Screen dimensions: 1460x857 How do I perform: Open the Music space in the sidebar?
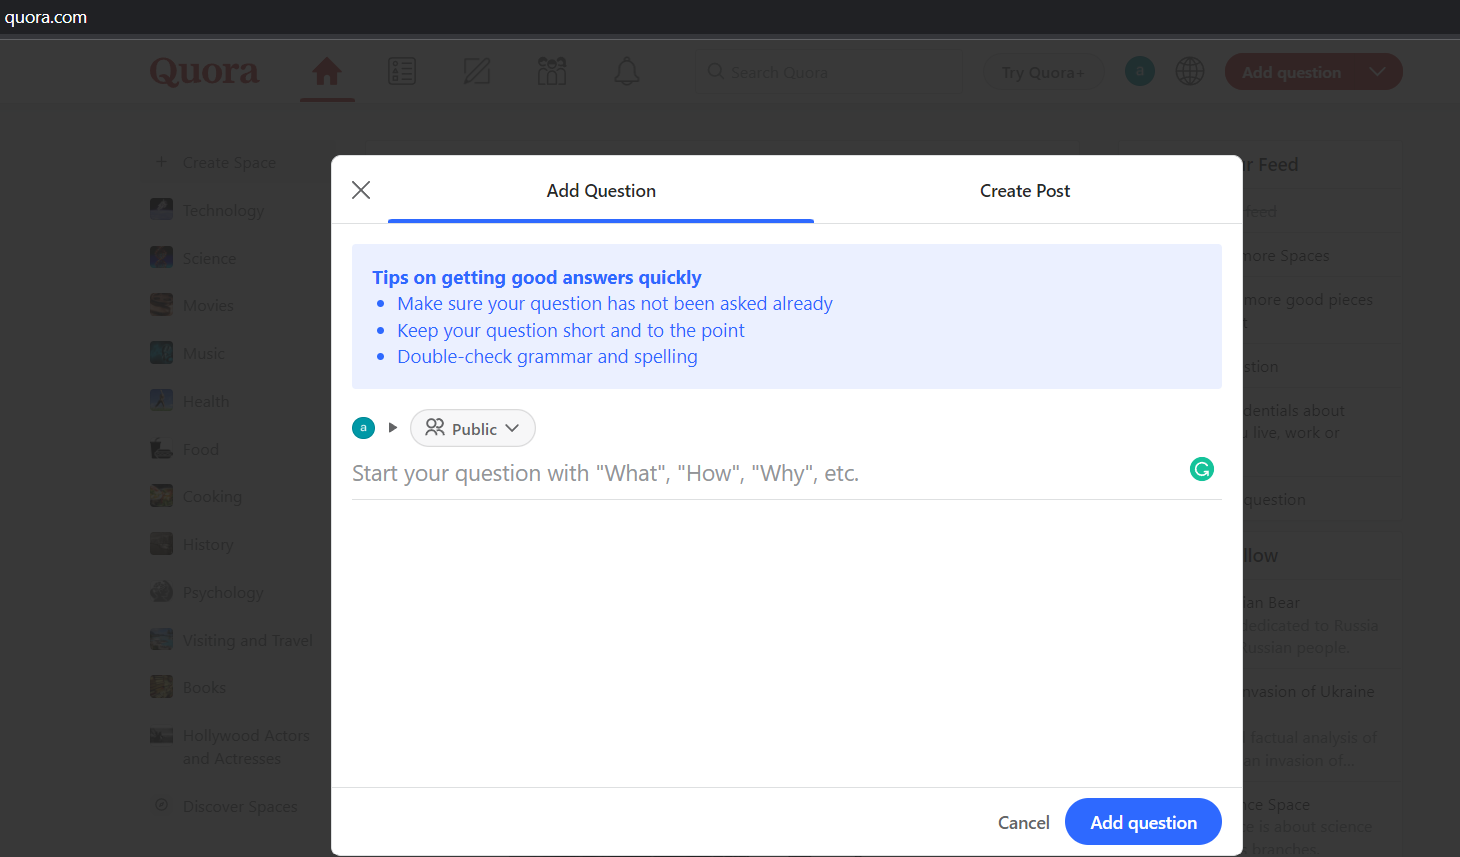click(x=203, y=353)
